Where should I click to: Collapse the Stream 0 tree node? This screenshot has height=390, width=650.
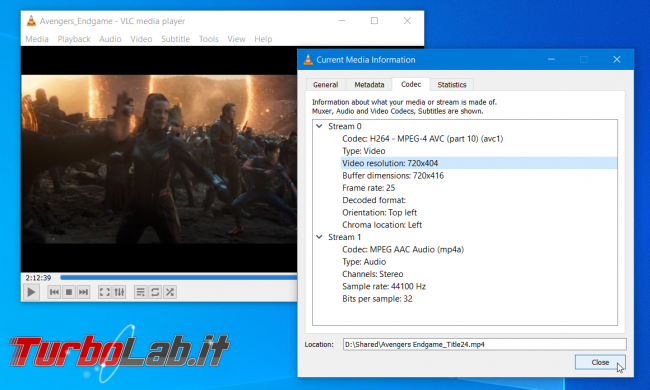[x=319, y=126]
